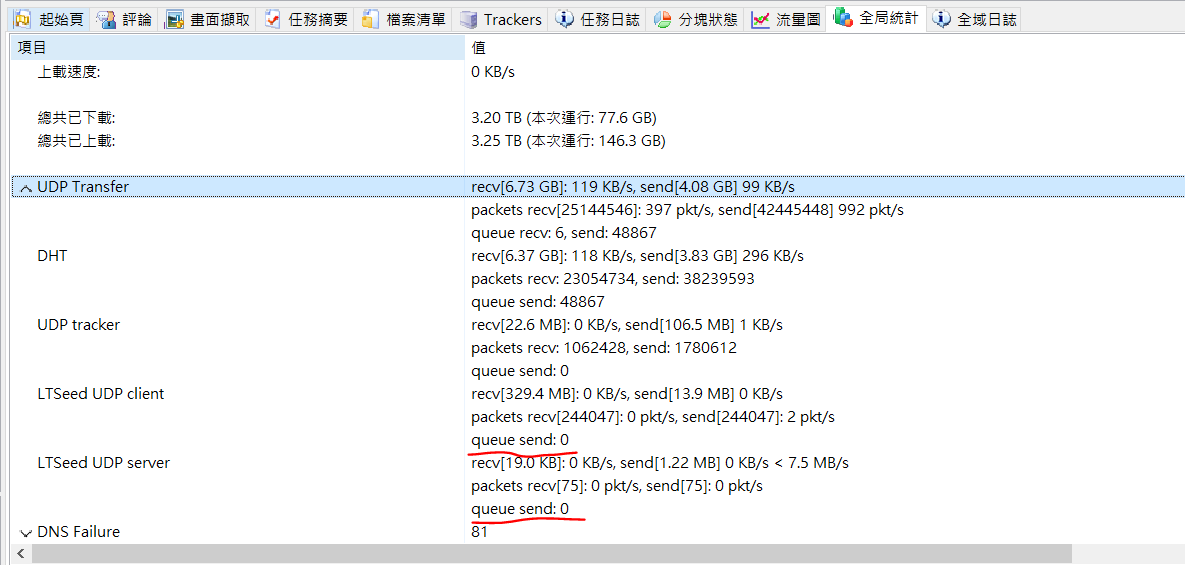Screen dimensions: 1185x565
Task: Switch to the 流量圖 tab
Action: tap(786, 19)
